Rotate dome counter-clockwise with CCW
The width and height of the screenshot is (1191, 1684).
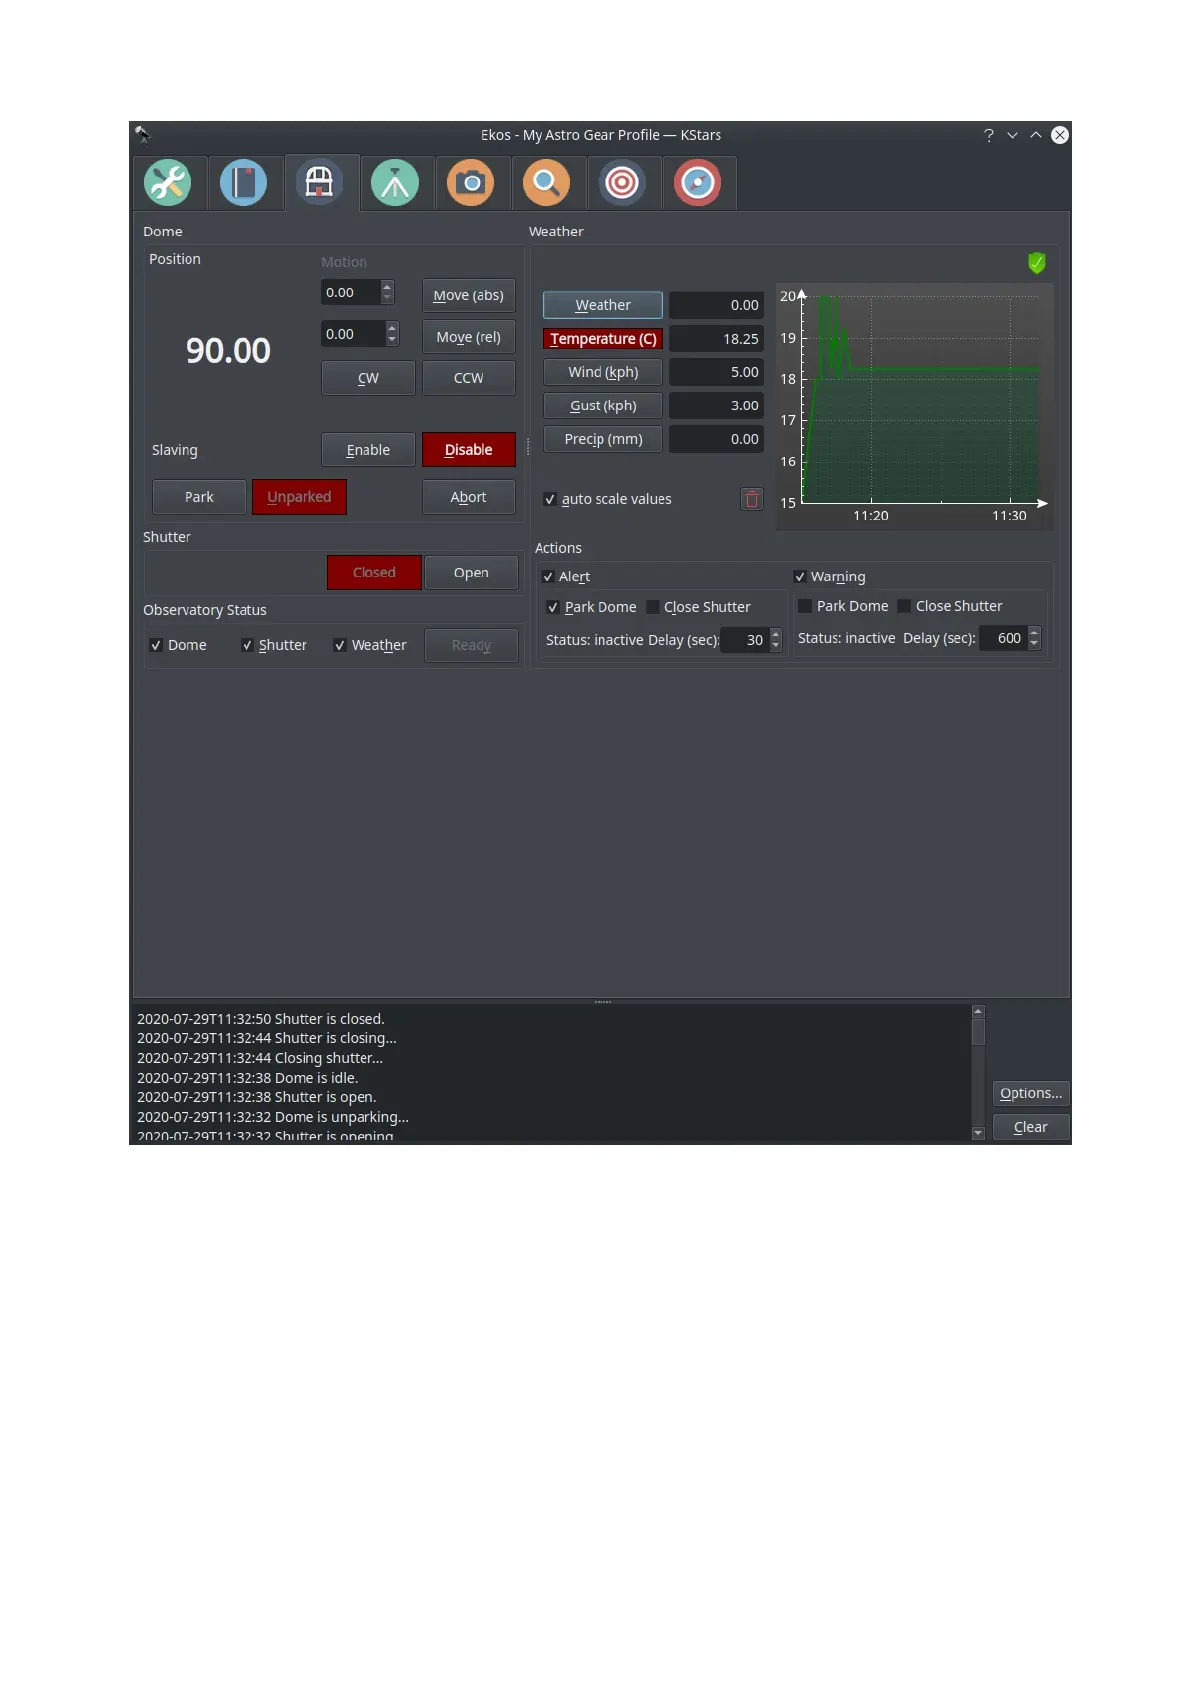click(468, 378)
